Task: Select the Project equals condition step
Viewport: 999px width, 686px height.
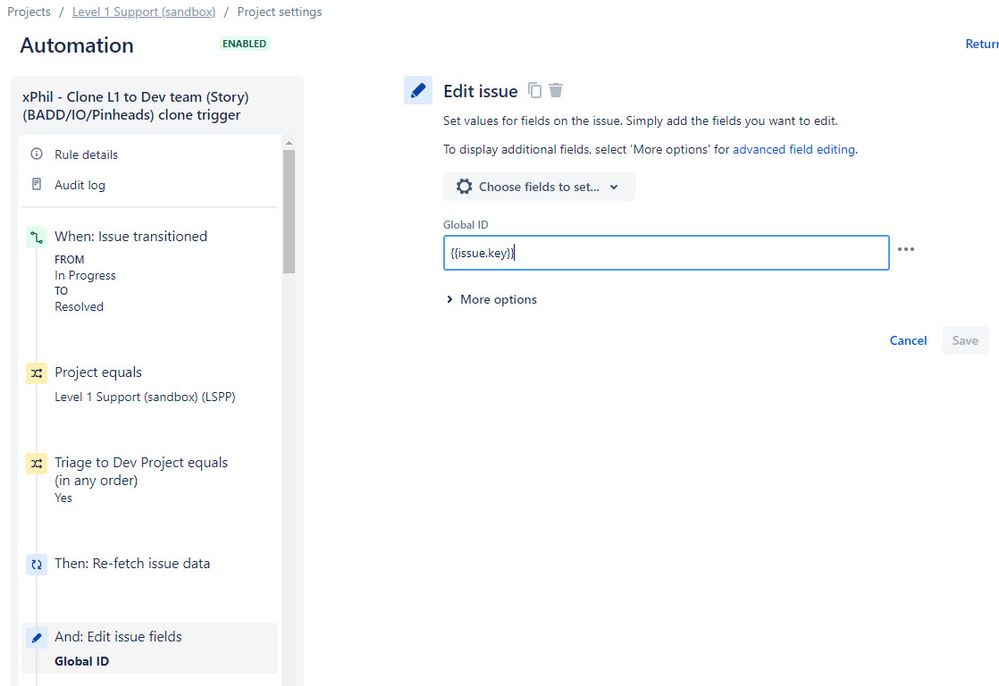Action: coord(98,372)
